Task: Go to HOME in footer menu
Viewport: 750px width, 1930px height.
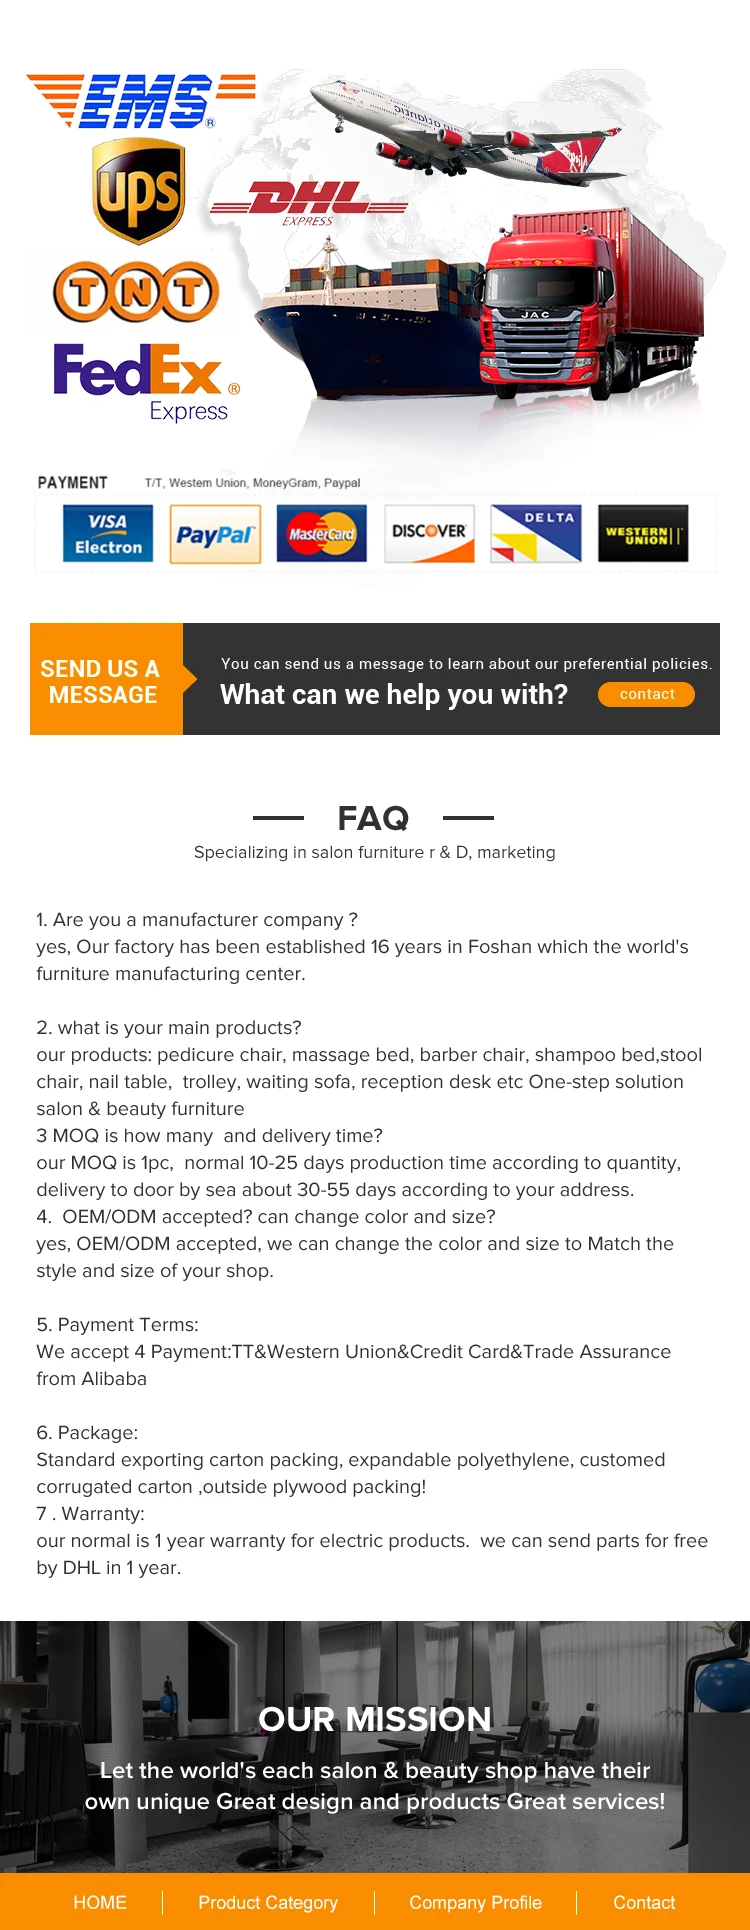Action: pos(100,1902)
